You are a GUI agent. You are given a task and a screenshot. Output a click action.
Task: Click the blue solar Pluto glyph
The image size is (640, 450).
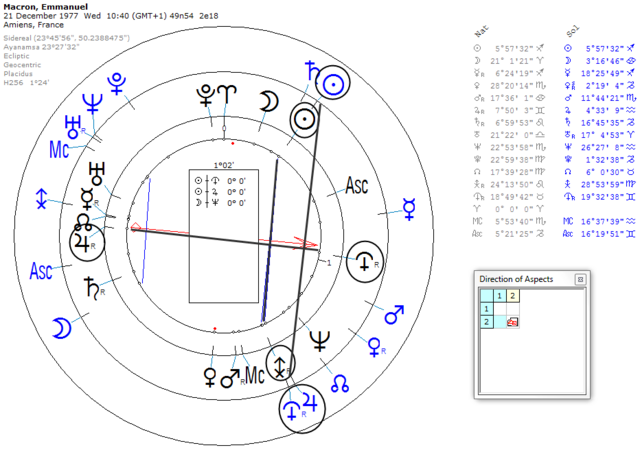point(117,84)
